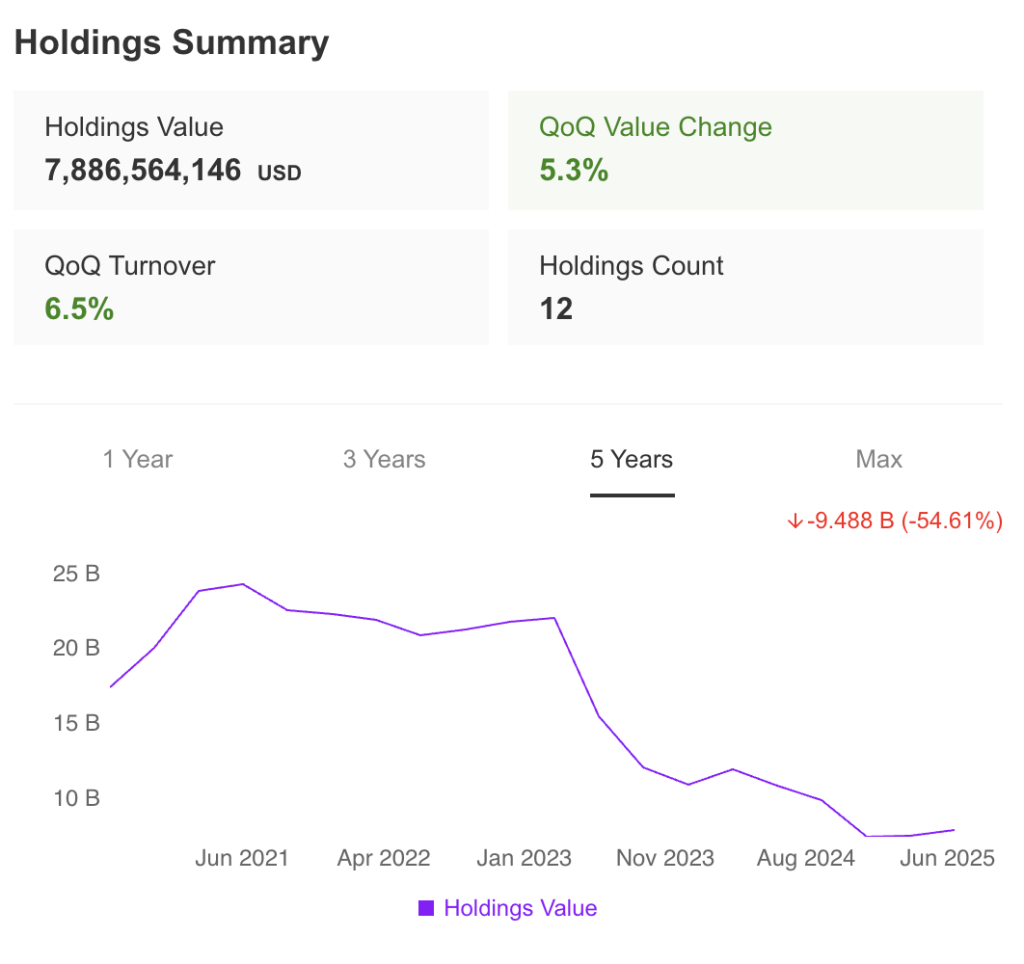Screen dimensions: 1024x964
Task: Click the Holdings Count number 12
Action: tap(556, 309)
